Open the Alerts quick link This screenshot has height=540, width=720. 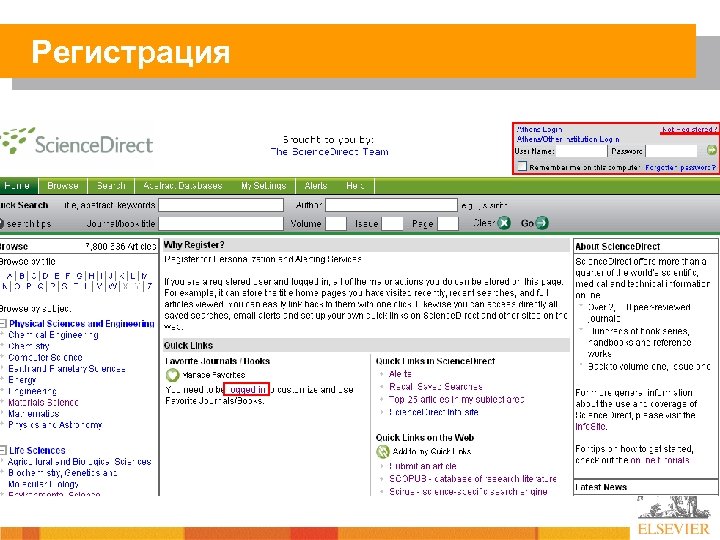click(400, 374)
